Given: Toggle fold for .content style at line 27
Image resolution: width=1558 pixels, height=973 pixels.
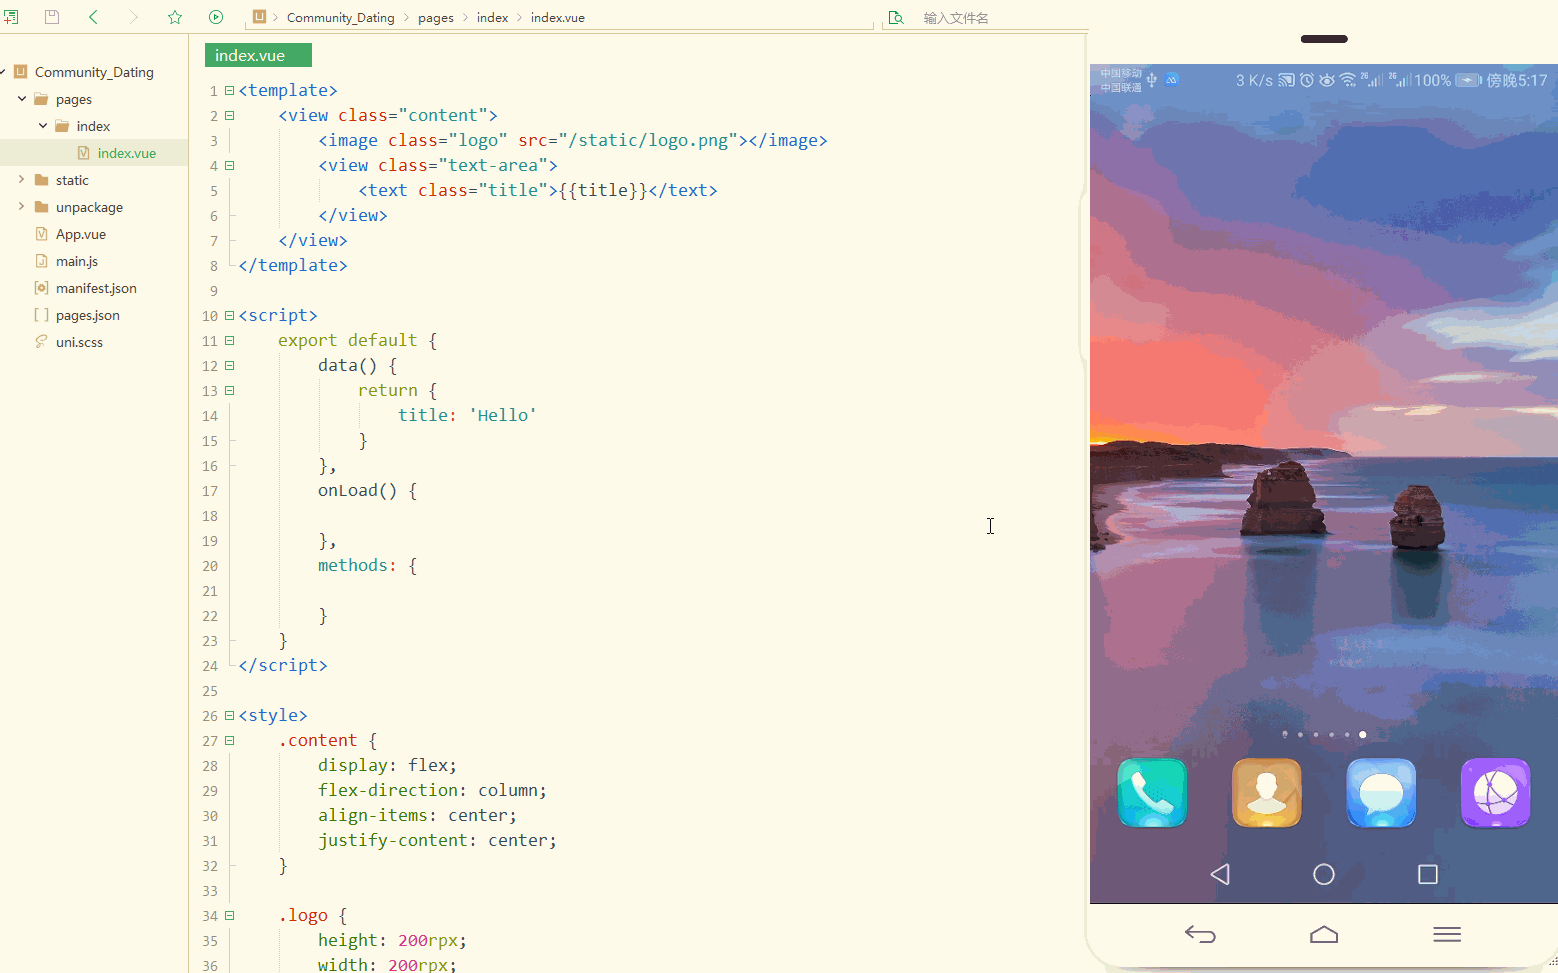Looking at the screenshot, I should point(229,741).
